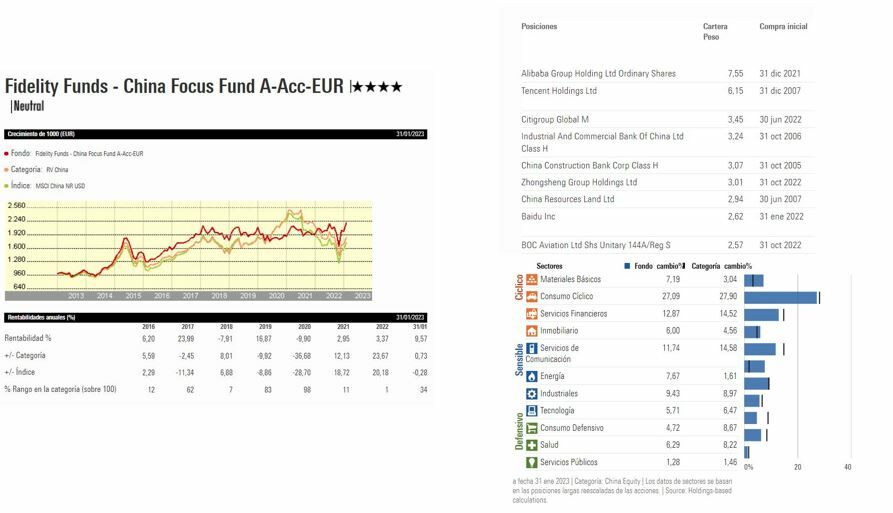Image resolution: width=893 pixels, height=513 pixels.
Task: Click the Consumo Cíclico bar in chart
Action: coord(781,297)
